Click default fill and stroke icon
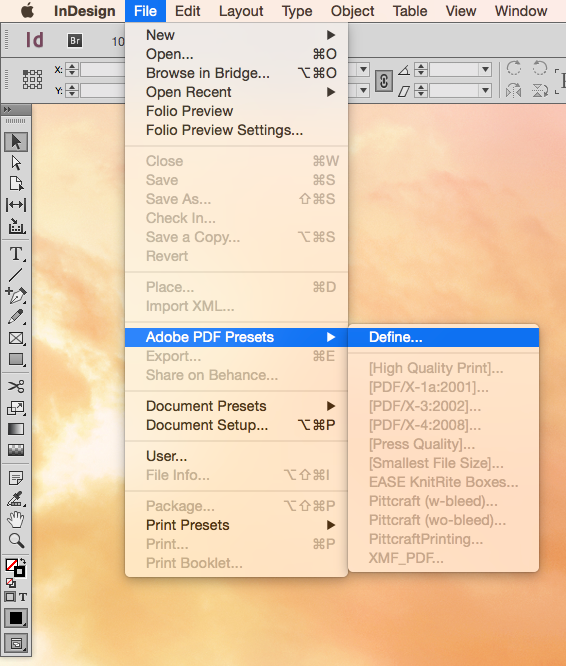 11,582
